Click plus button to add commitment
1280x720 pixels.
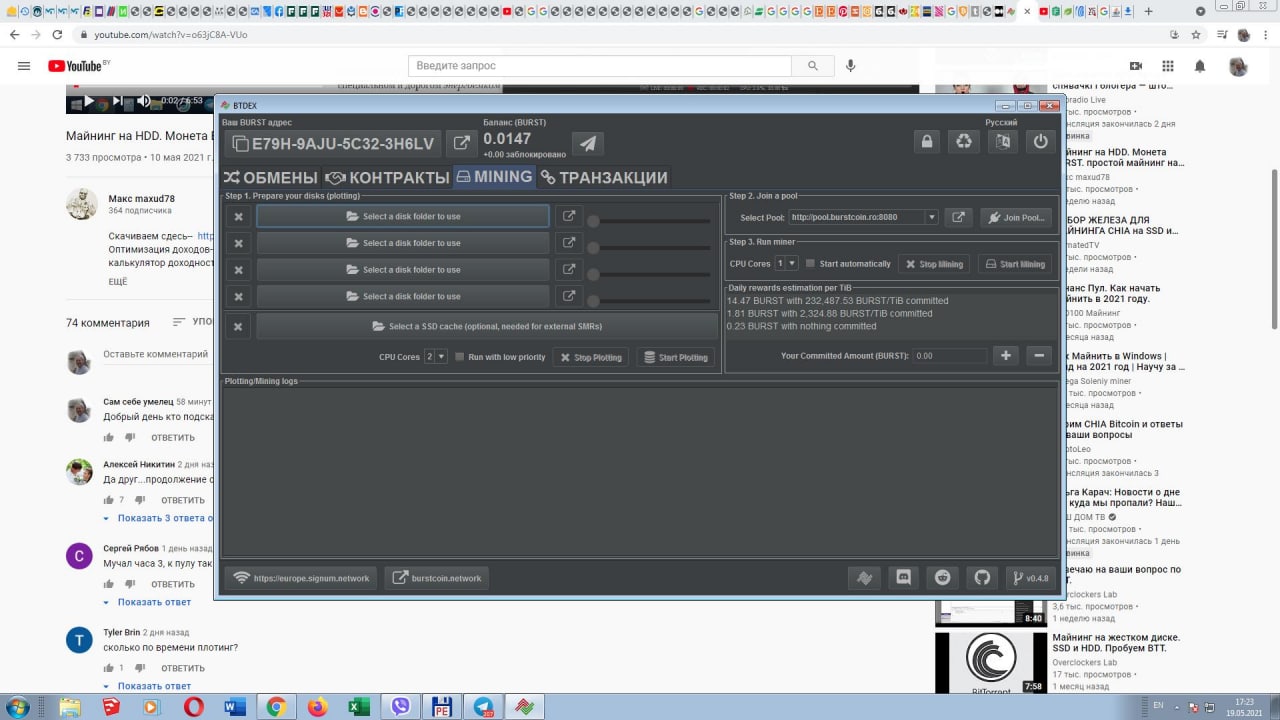coord(1006,355)
